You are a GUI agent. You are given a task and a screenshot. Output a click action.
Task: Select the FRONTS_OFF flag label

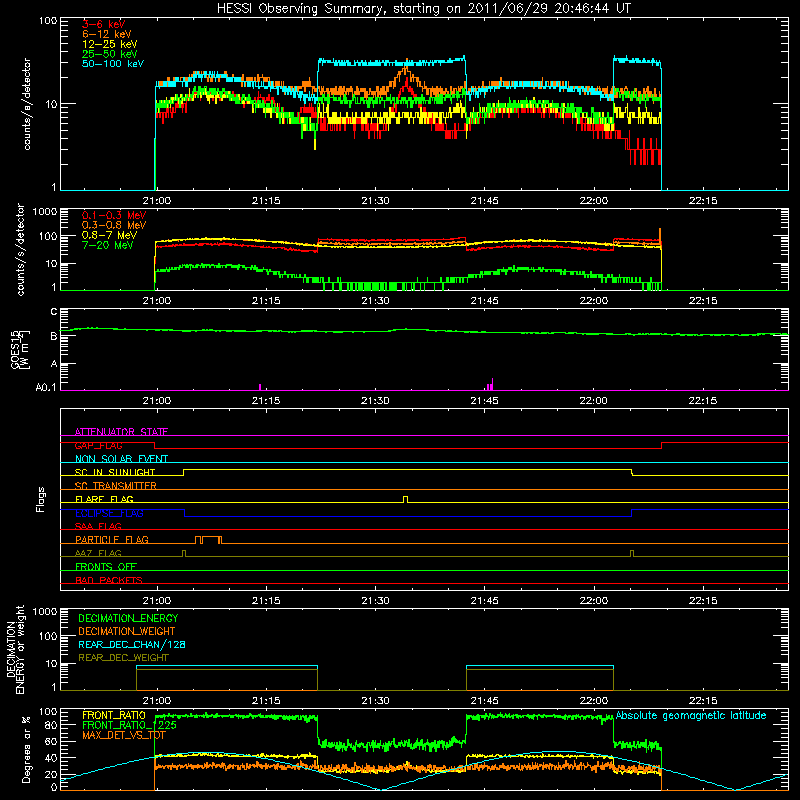tap(106, 566)
